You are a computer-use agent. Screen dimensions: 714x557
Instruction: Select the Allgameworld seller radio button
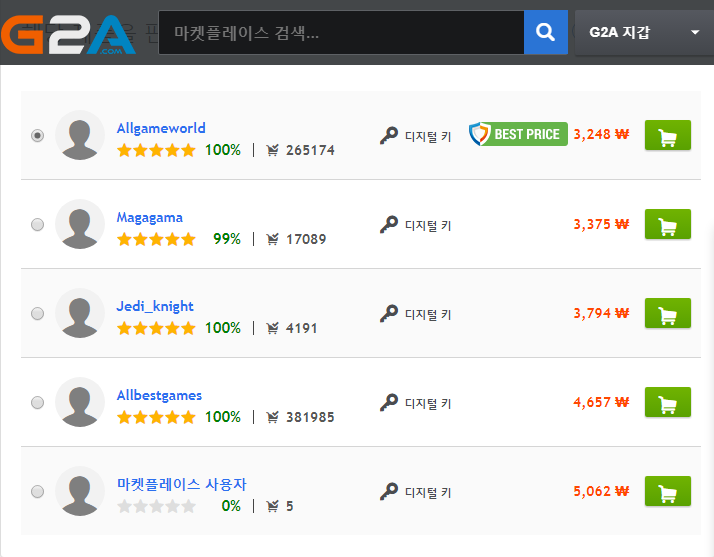click(37, 135)
